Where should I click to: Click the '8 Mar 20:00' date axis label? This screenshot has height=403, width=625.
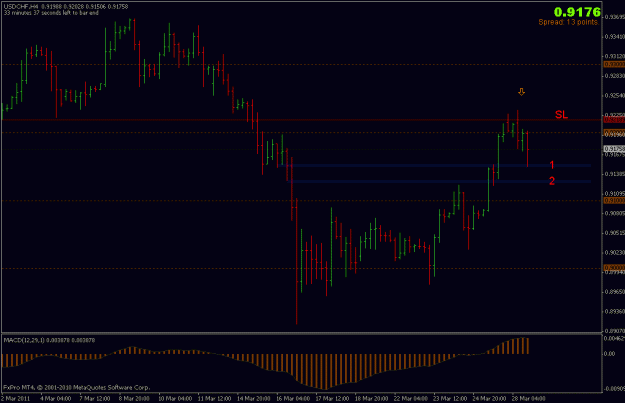click(134, 398)
